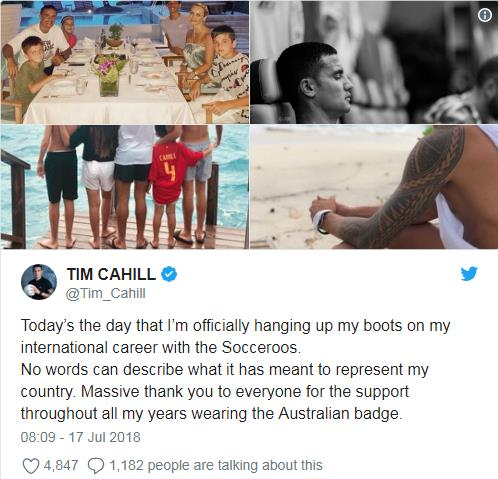Open the tattooed arm beach photo
Screen dimensions: 498x479
[374, 187]
